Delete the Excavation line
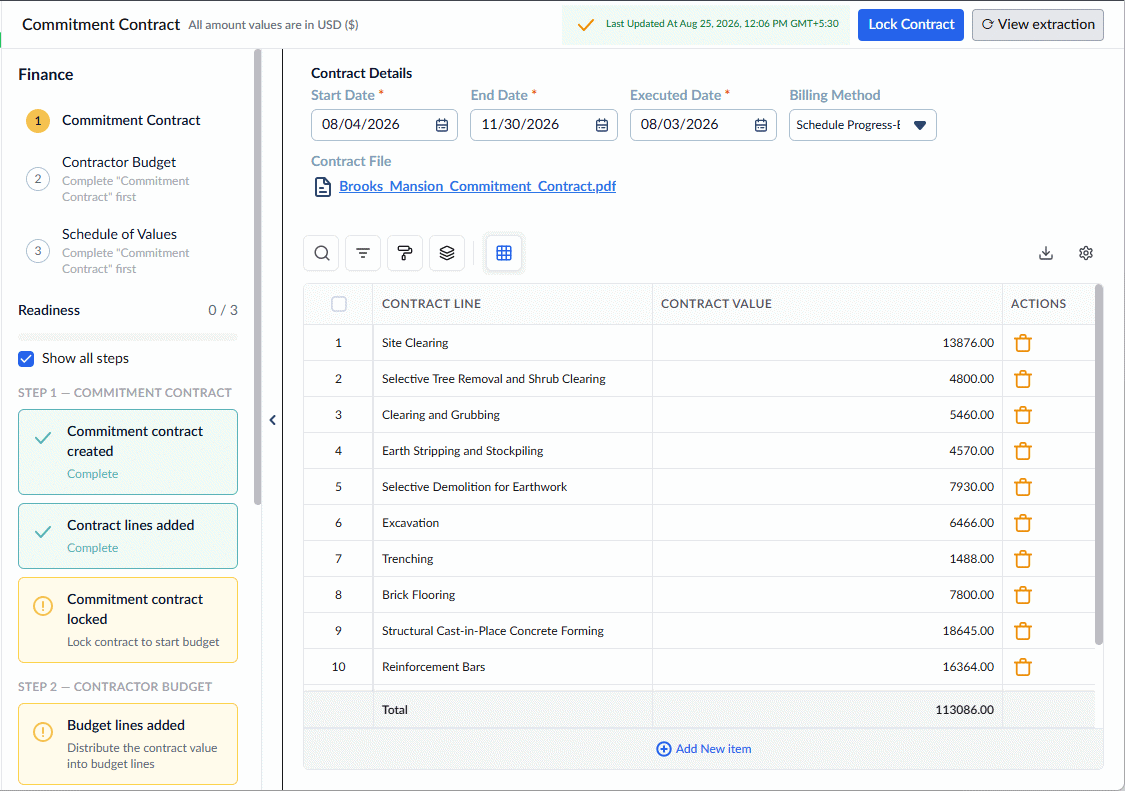 tap(1023, 523)
